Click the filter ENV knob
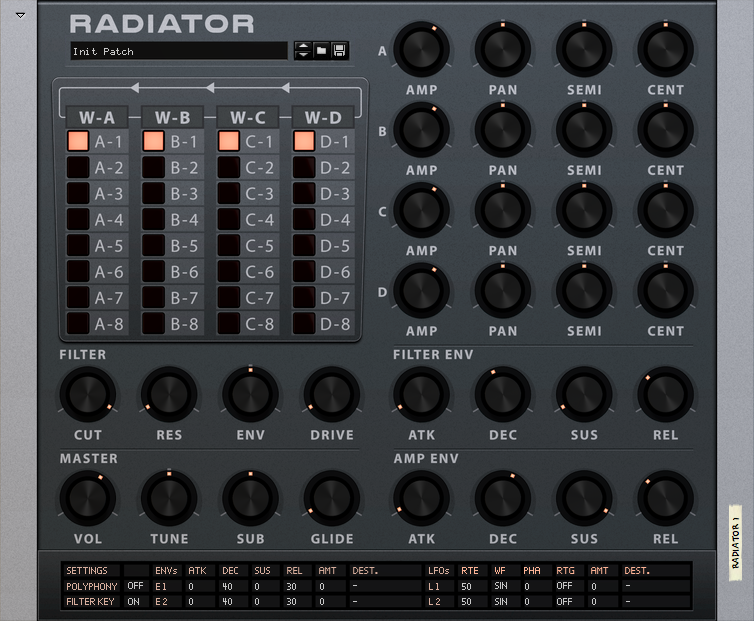 [251, 394]
